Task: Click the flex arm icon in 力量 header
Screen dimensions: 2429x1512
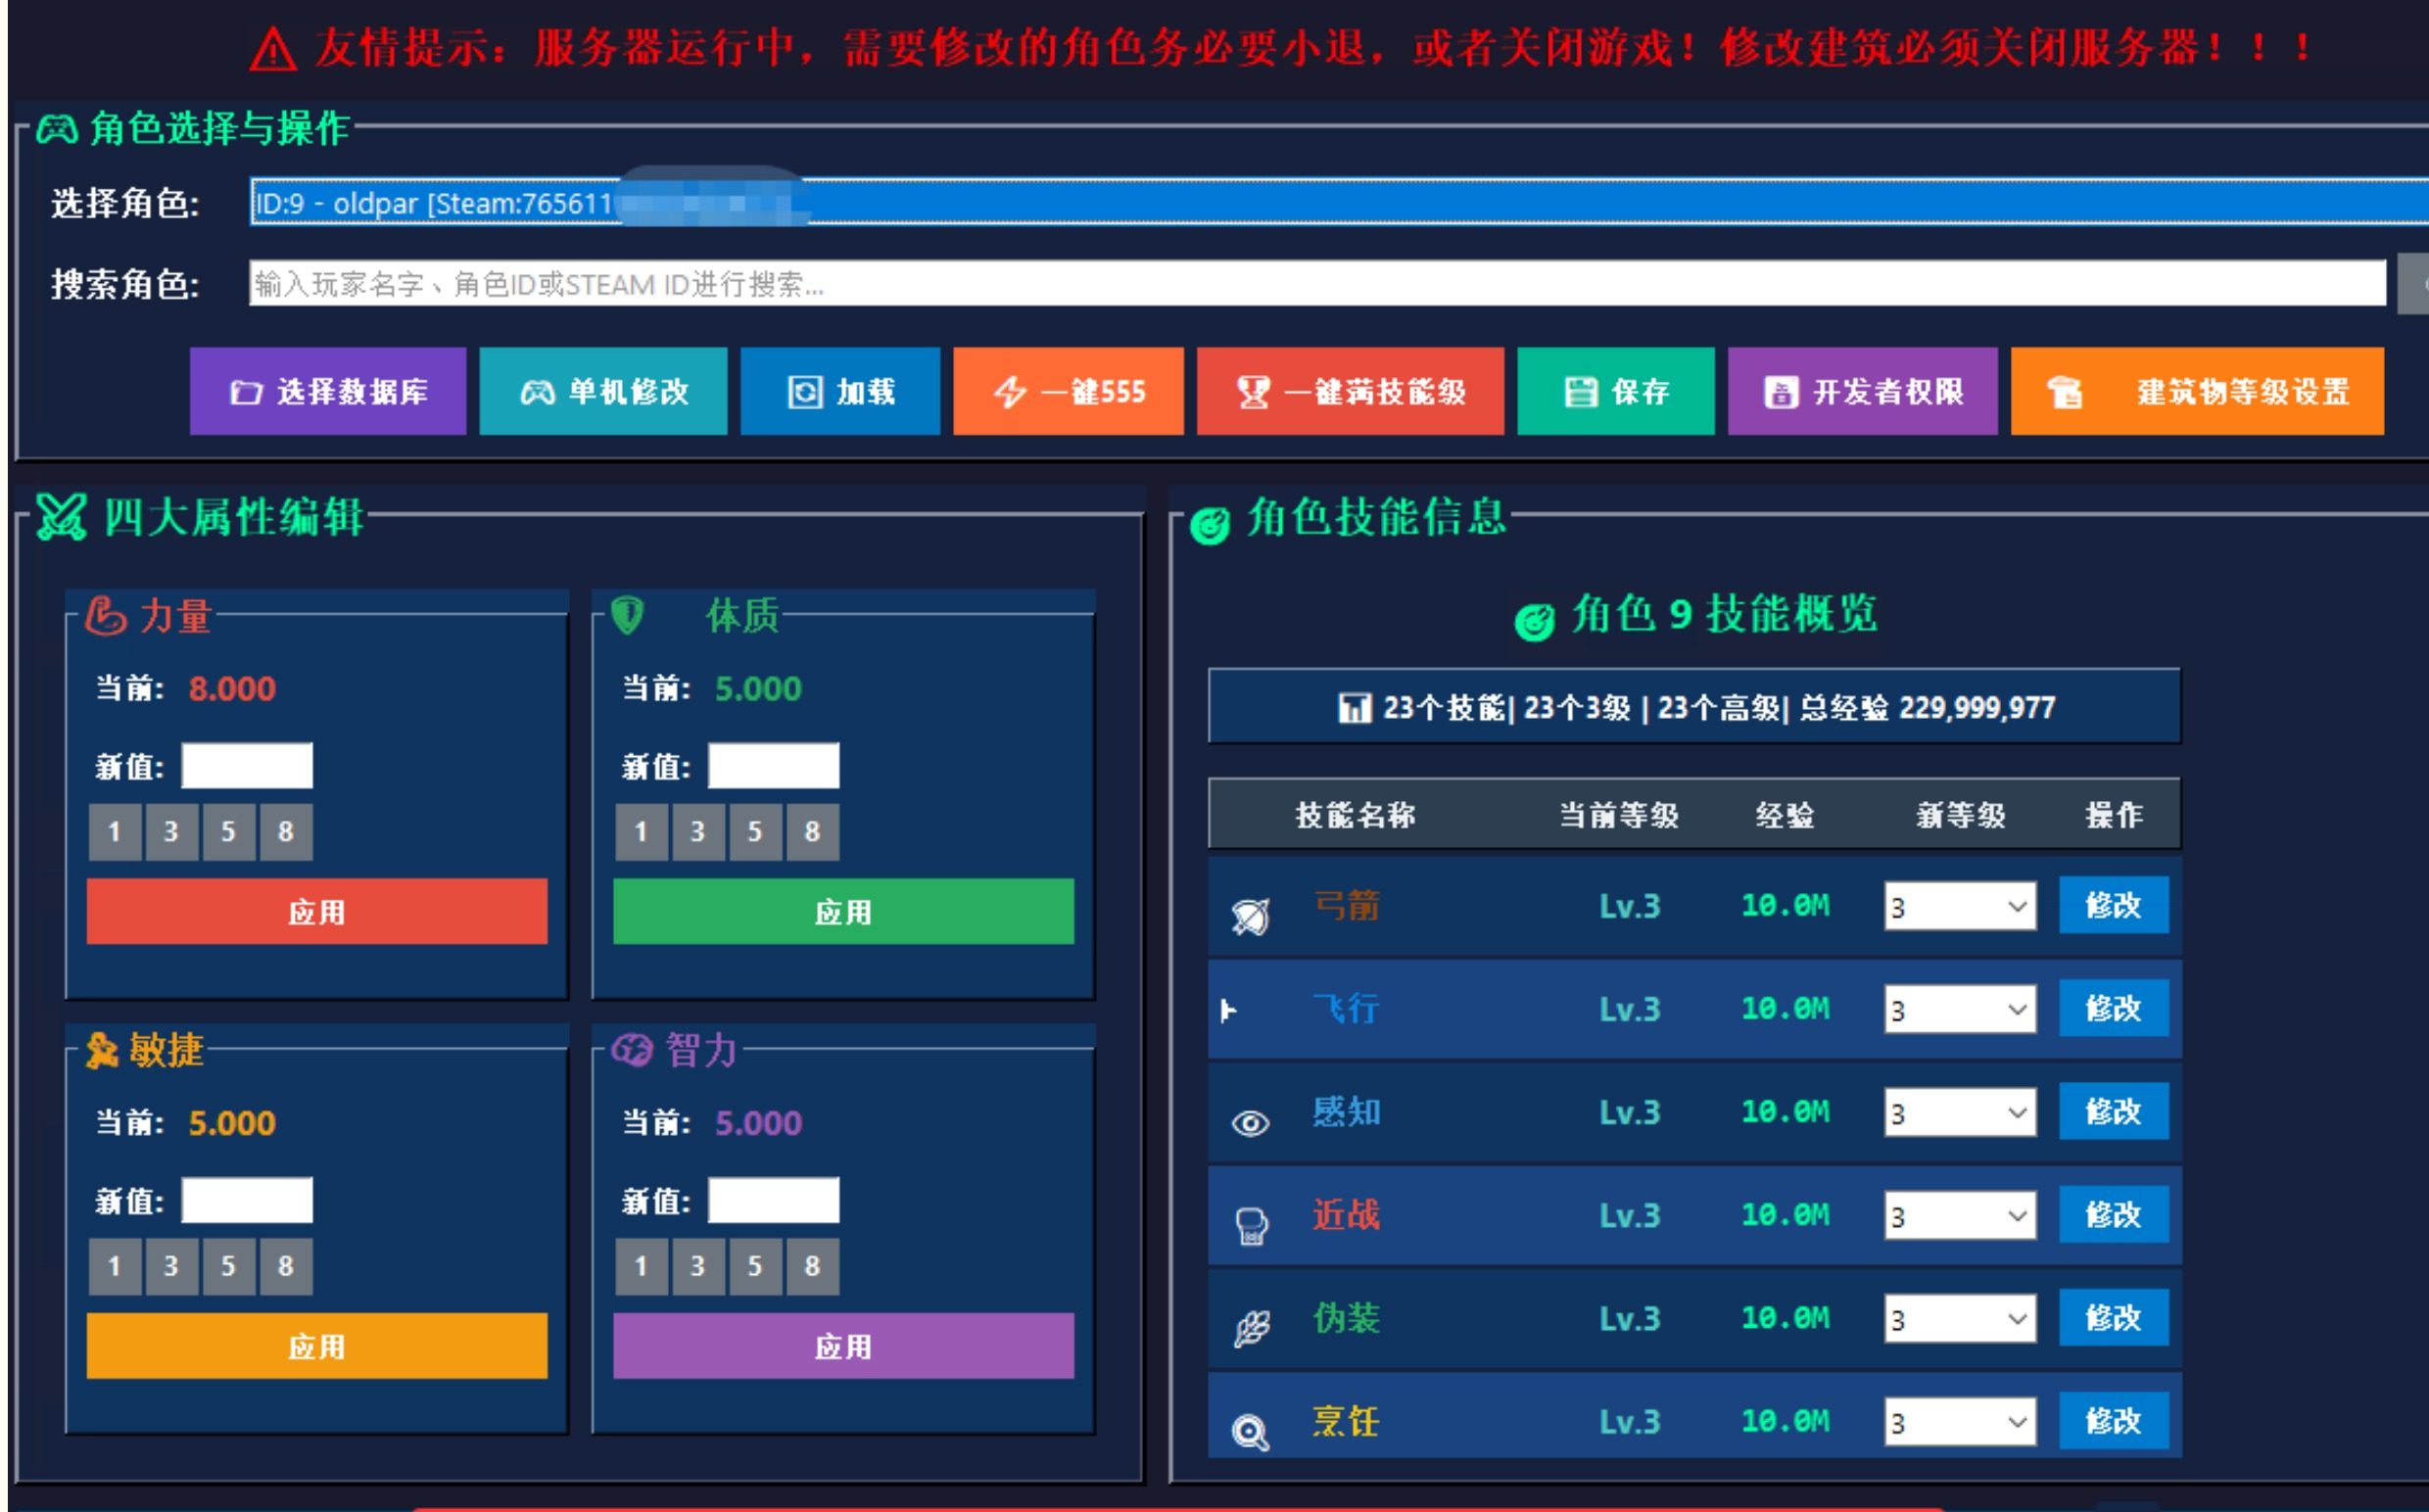Action: click(105, 616)
